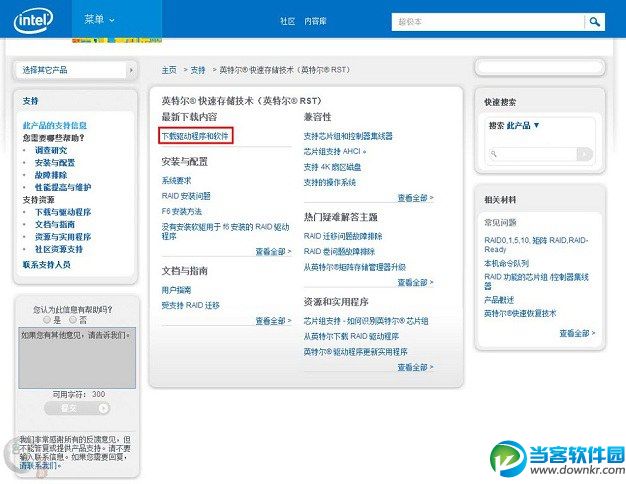Open 用户指南 link
626x484 pixels.
[x=176, y=290]
